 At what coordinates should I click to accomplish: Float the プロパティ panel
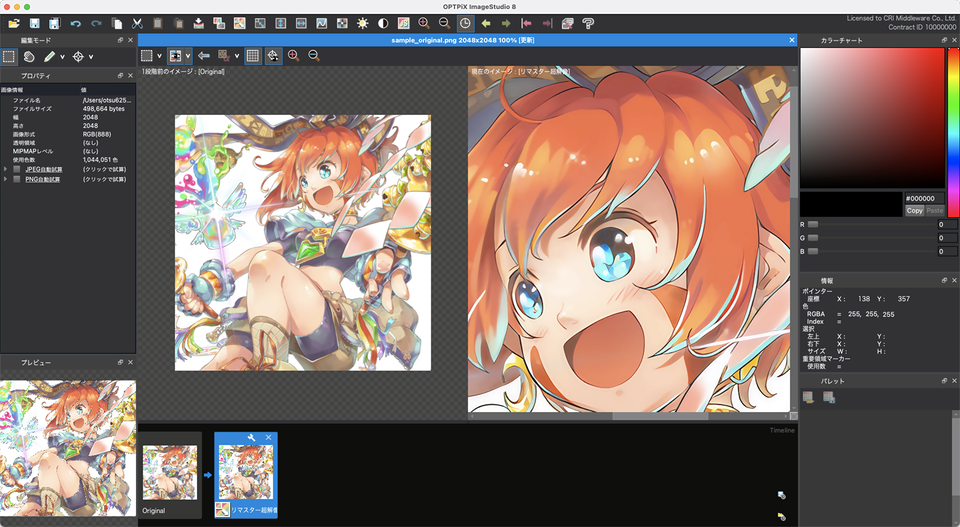click(x=120, y=75)
